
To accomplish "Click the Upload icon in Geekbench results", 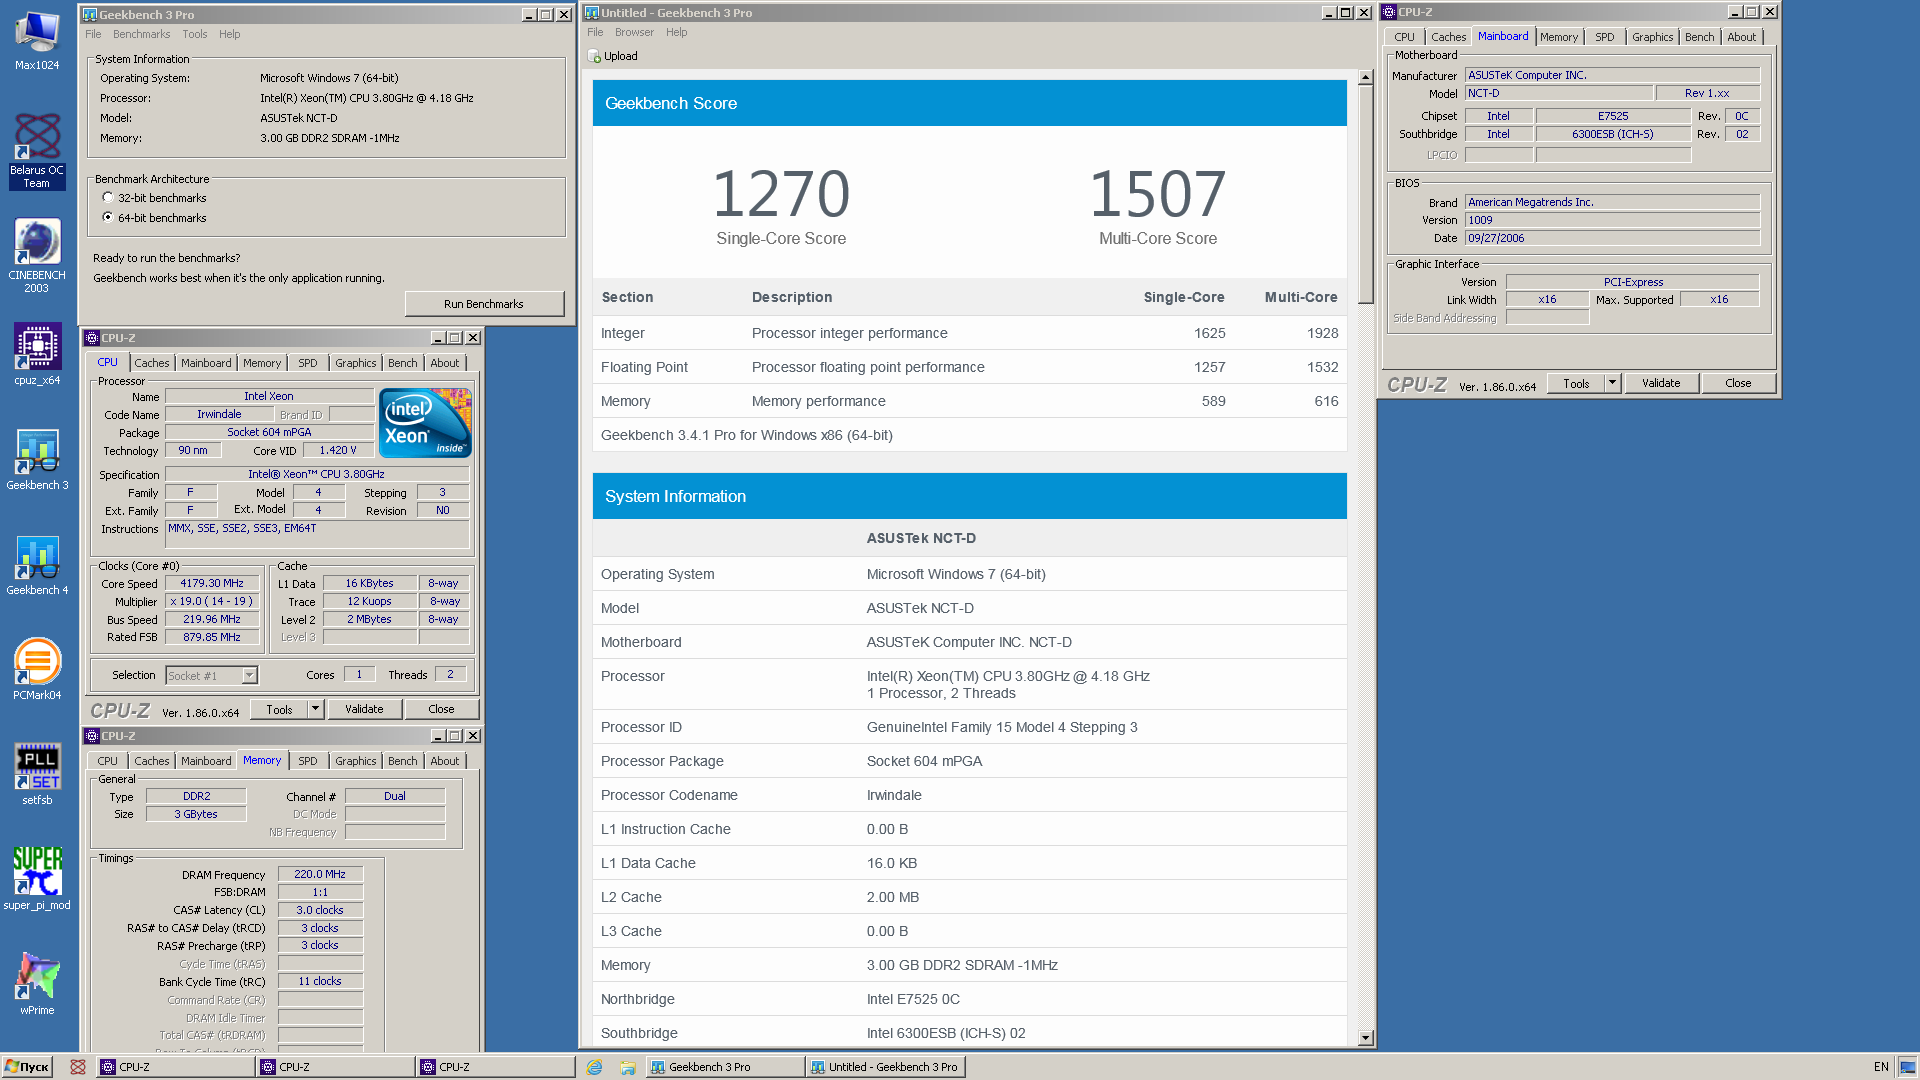I will pyautogui.click(x=594, y=56).
